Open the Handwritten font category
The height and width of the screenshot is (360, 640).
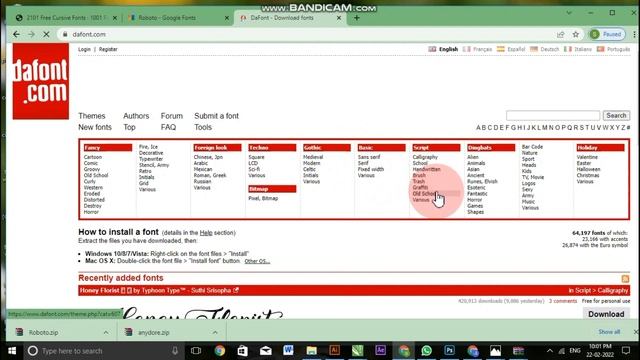tap(427, 169)
